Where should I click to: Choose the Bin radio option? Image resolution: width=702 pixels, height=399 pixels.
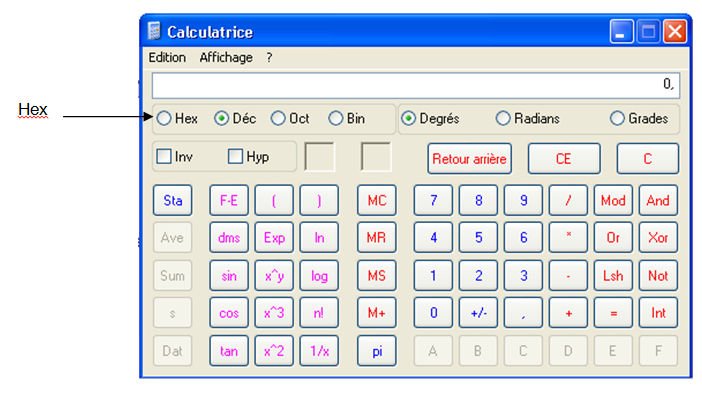pyautogui.click(x=335, y=119)
